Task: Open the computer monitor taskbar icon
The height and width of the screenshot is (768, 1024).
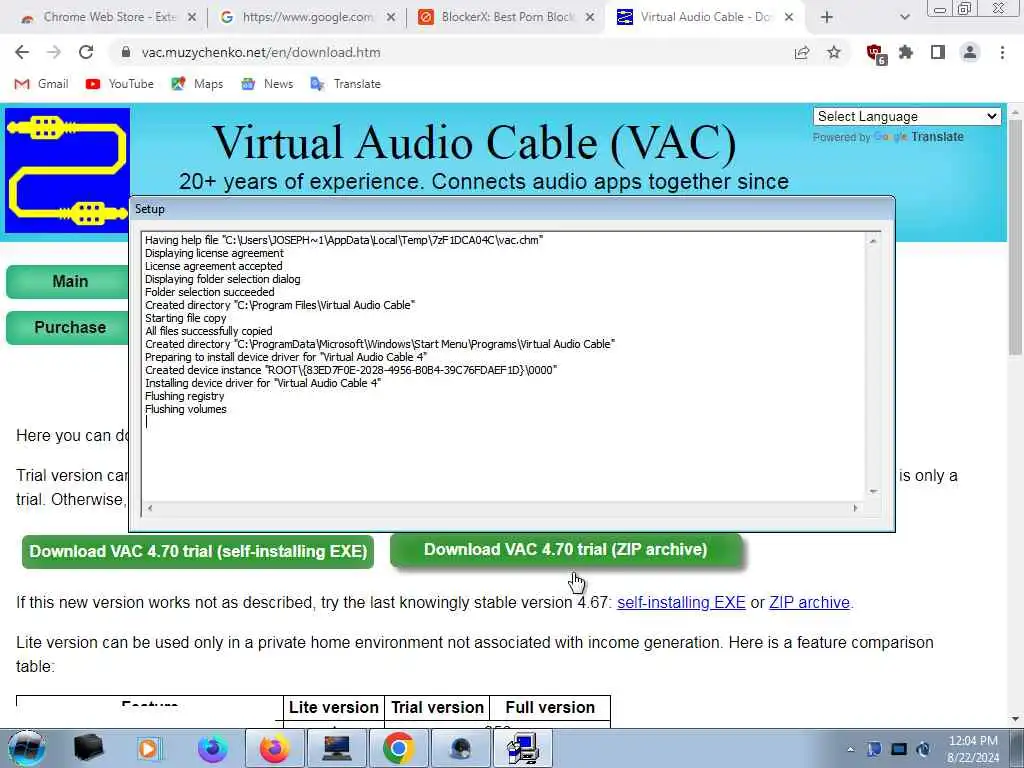Action: click(337, 748)
